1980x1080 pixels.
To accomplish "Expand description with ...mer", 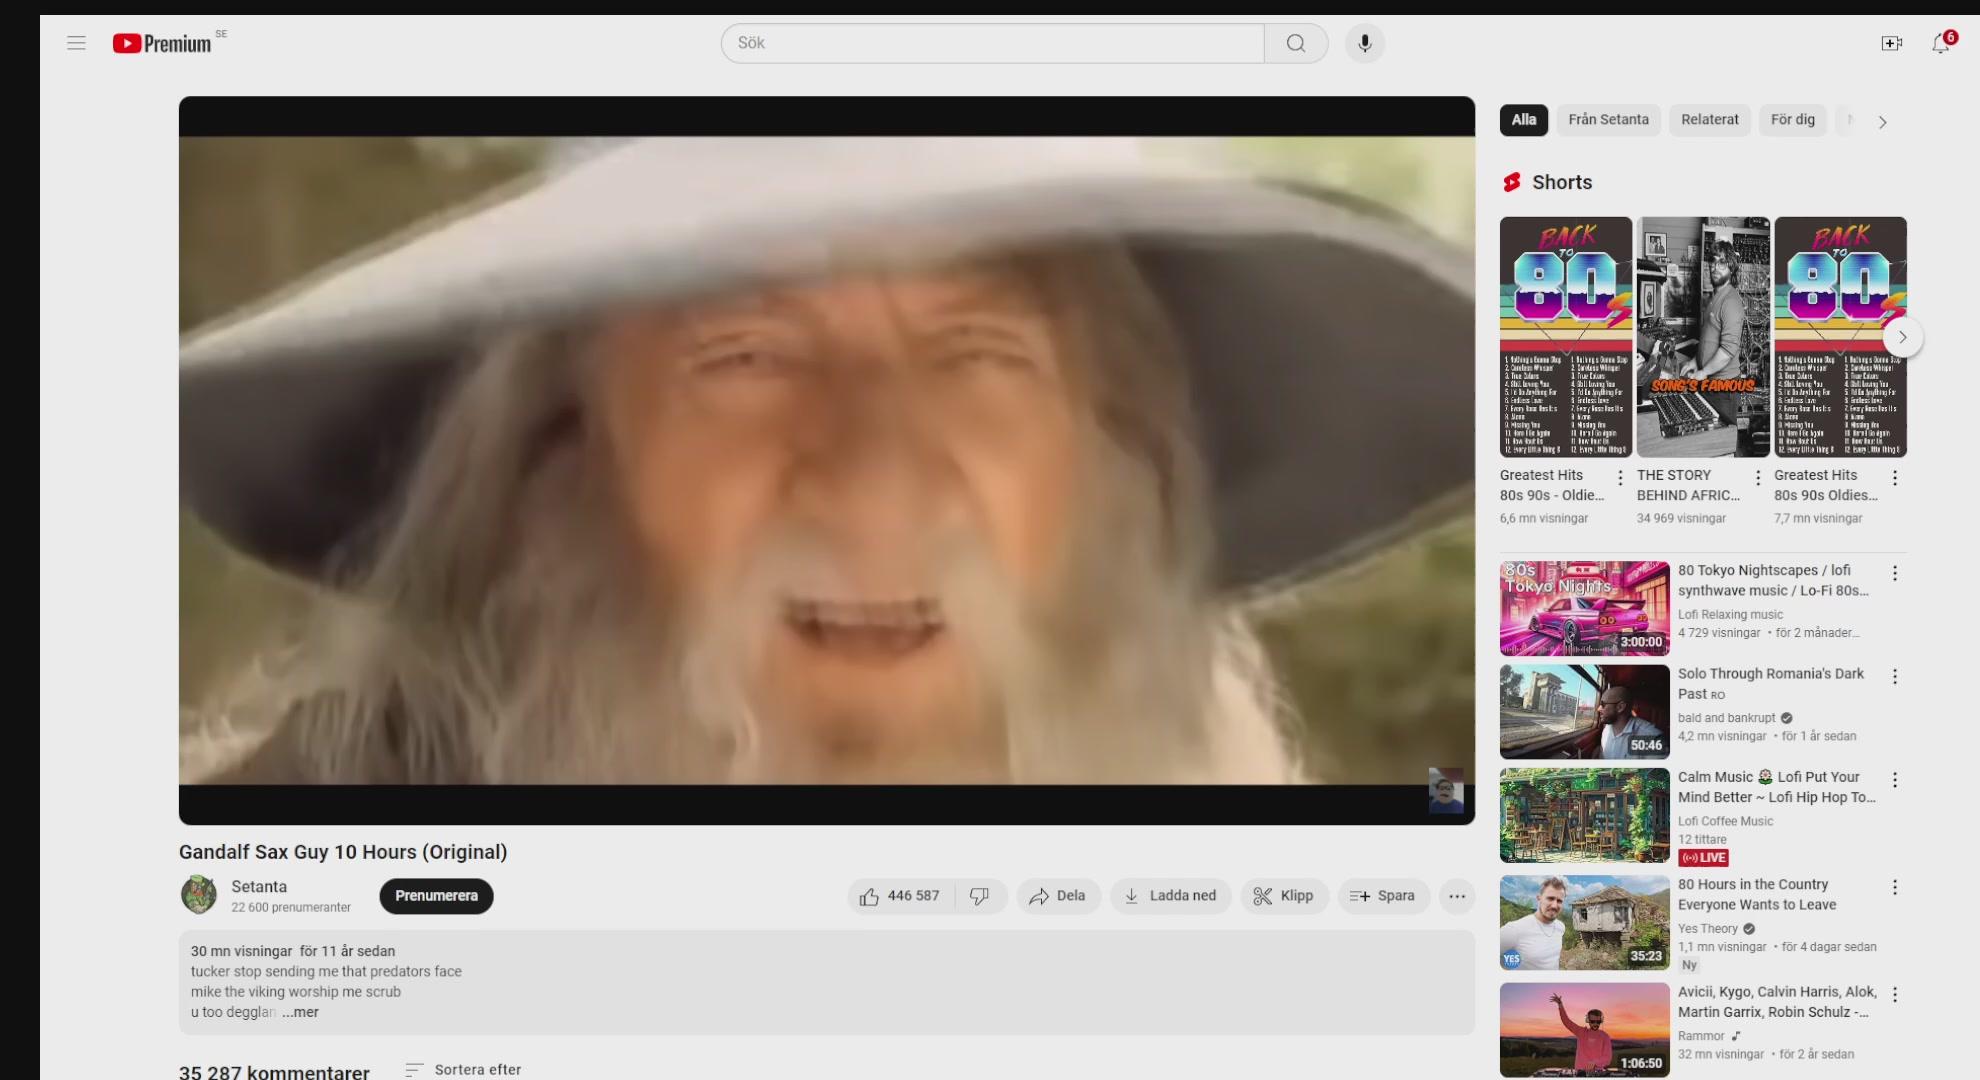I will pyautogui.click(x=300, y=1012).
